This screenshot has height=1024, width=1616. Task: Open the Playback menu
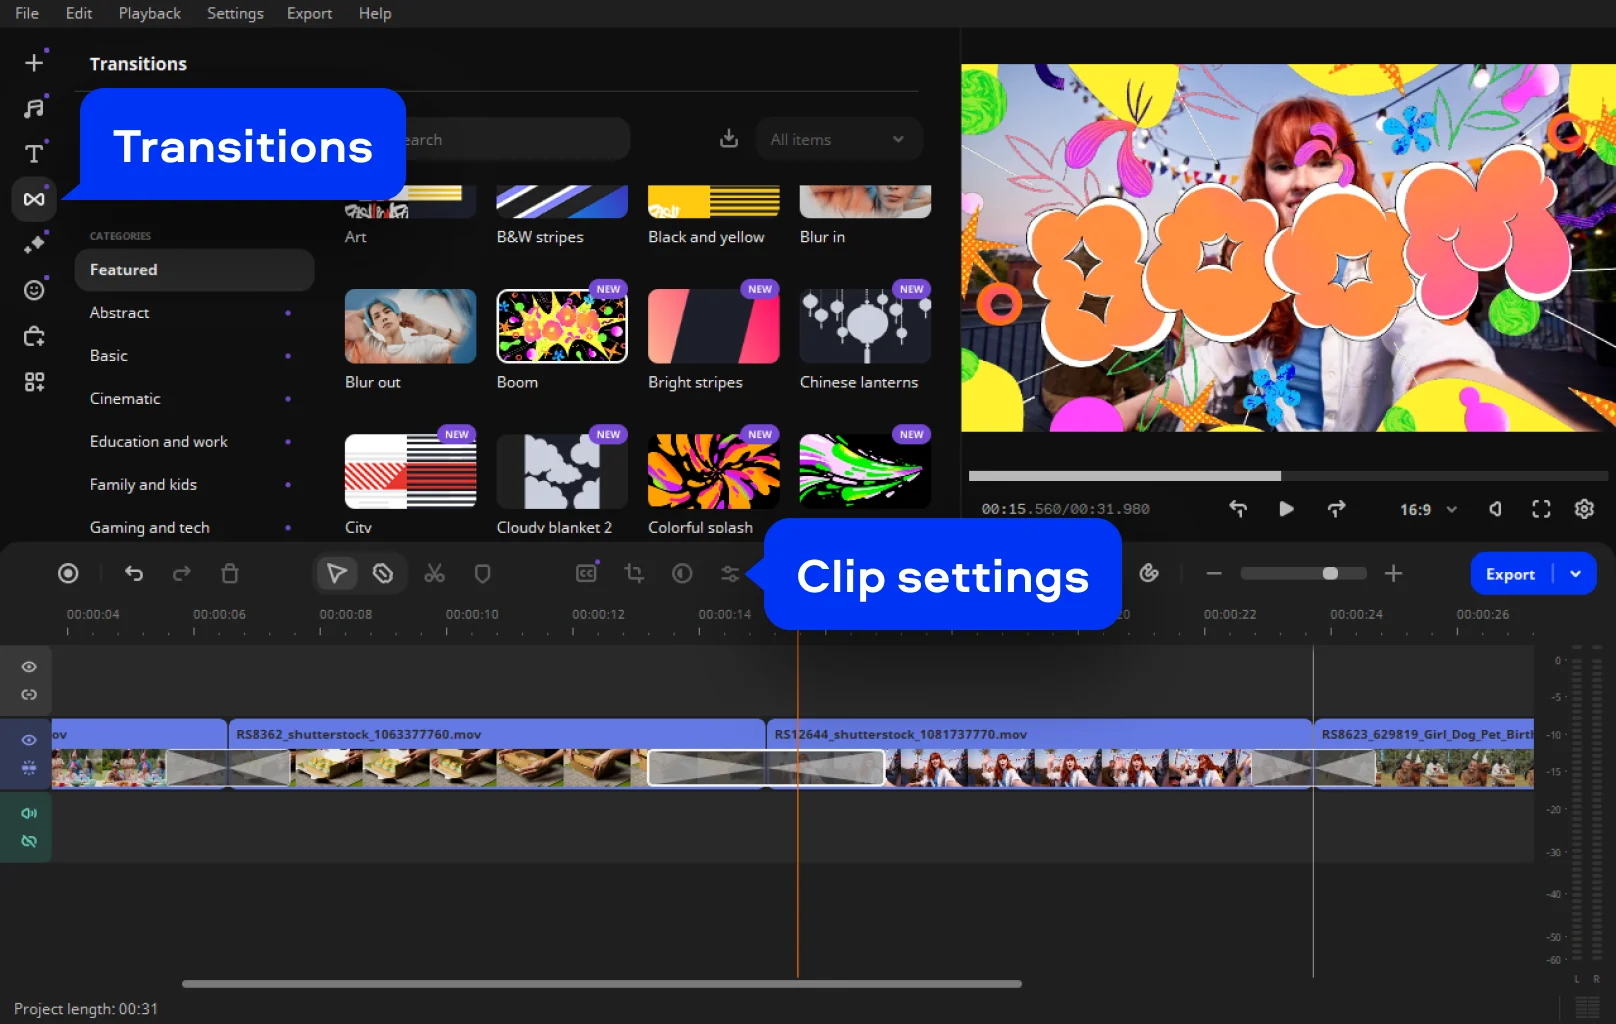(x=149, y=13)
